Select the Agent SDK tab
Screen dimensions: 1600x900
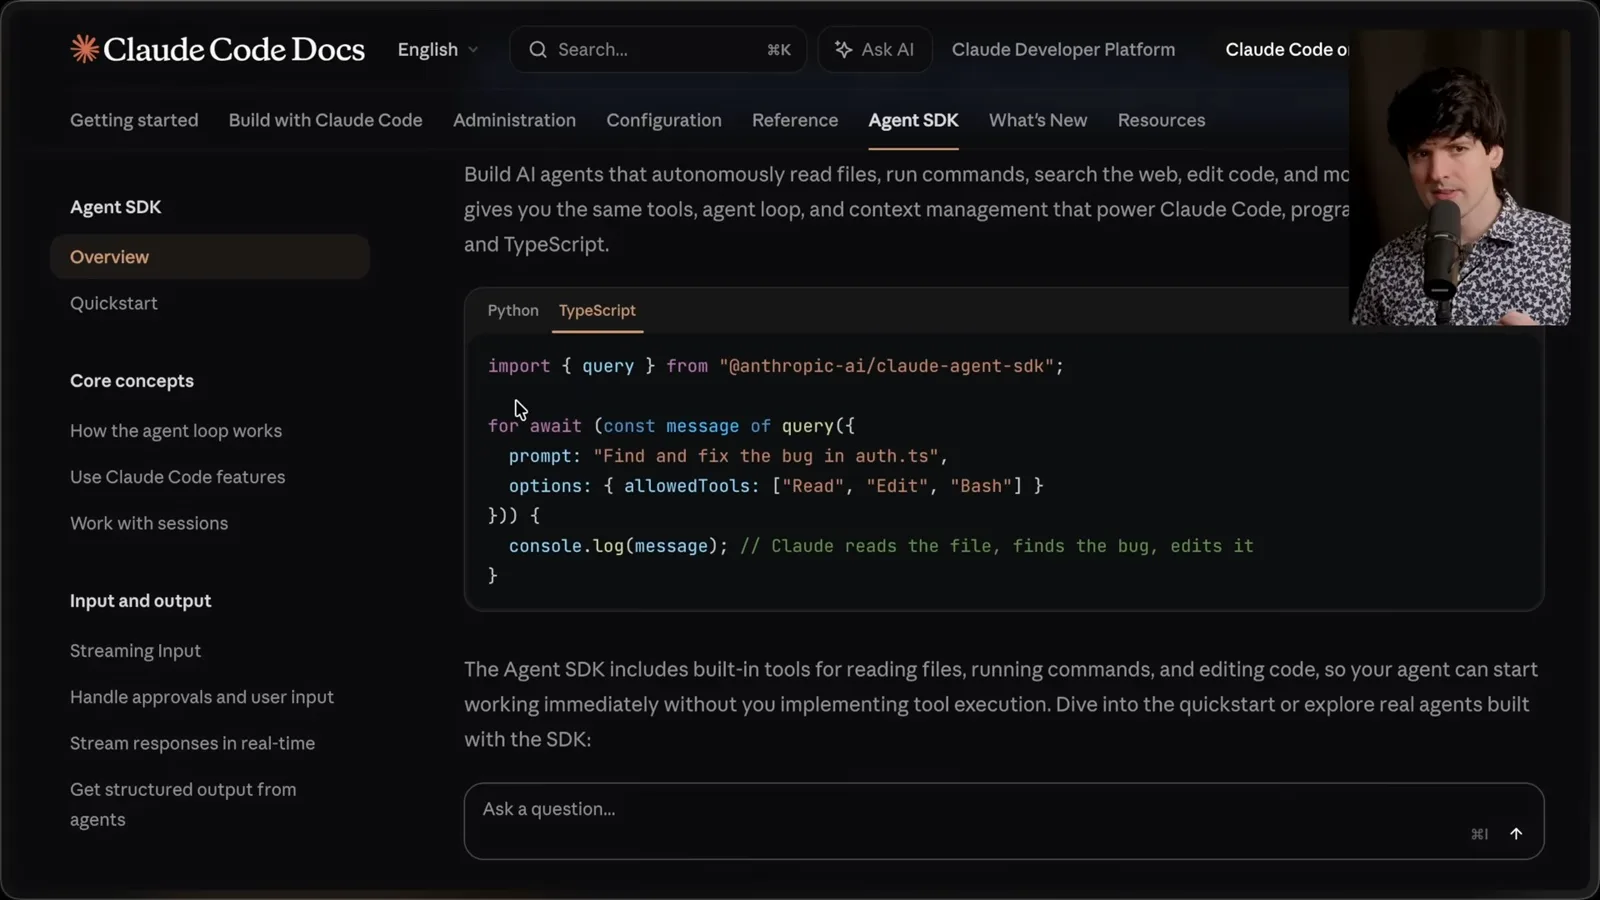coord(913,120)
